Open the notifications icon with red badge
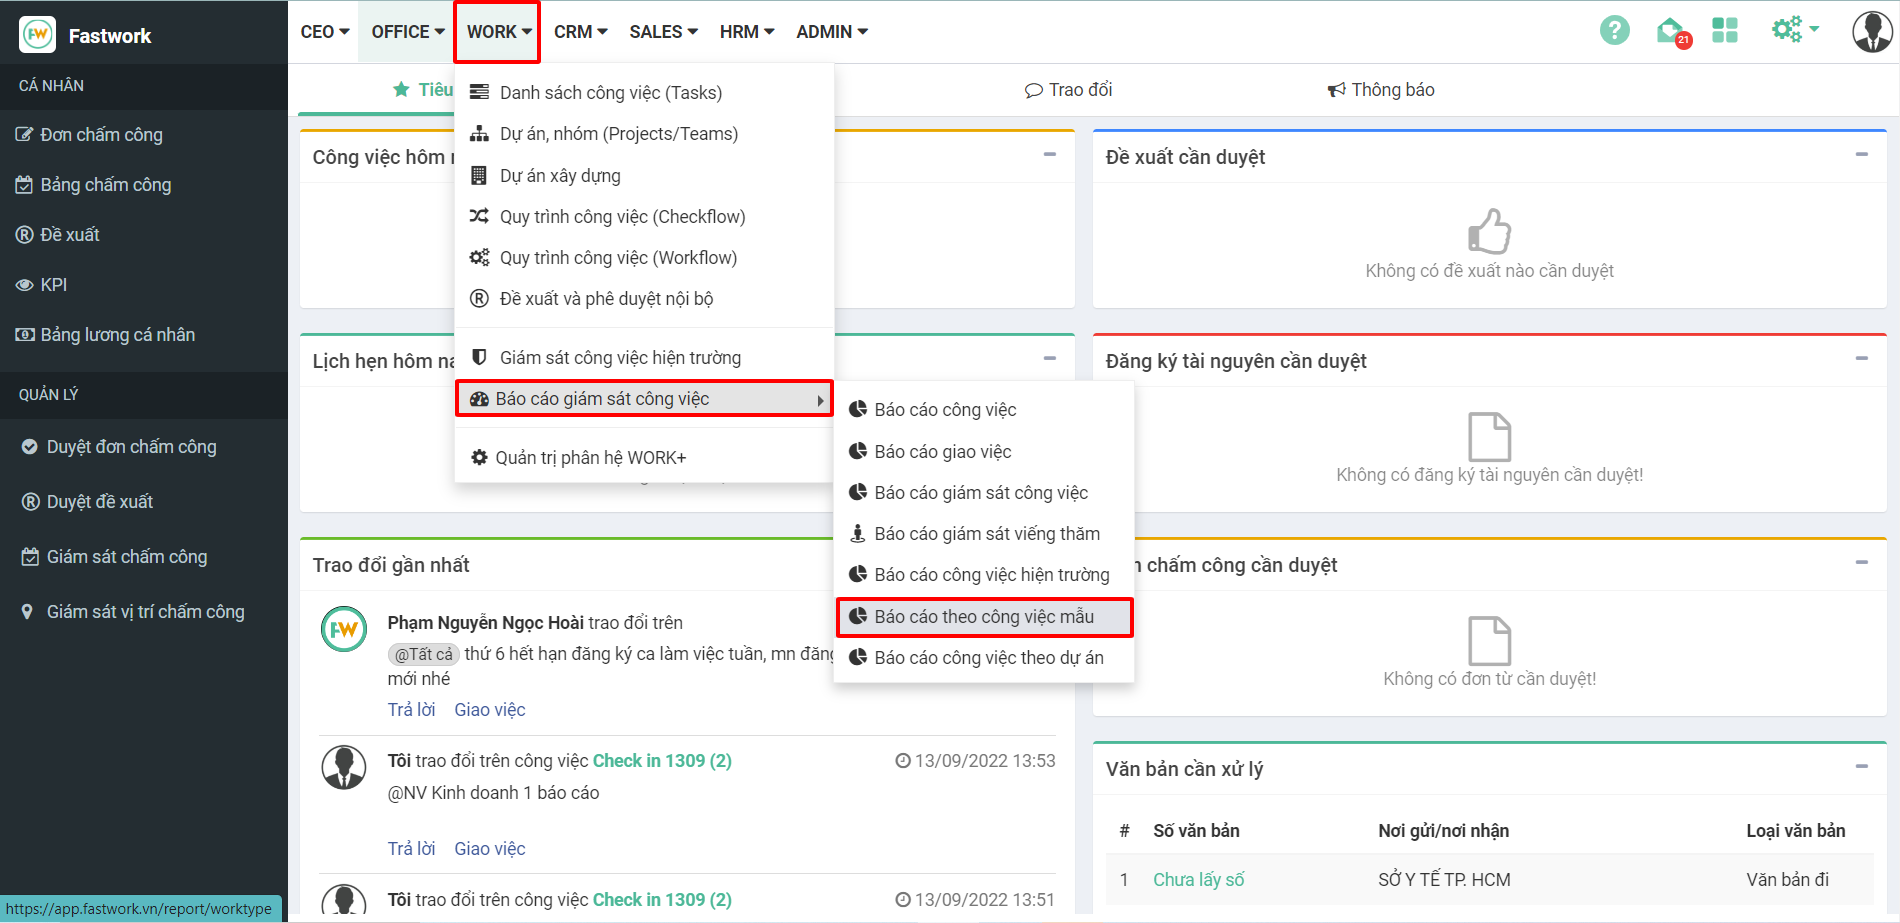The image size is (1900, 923). click(1670, 31)
